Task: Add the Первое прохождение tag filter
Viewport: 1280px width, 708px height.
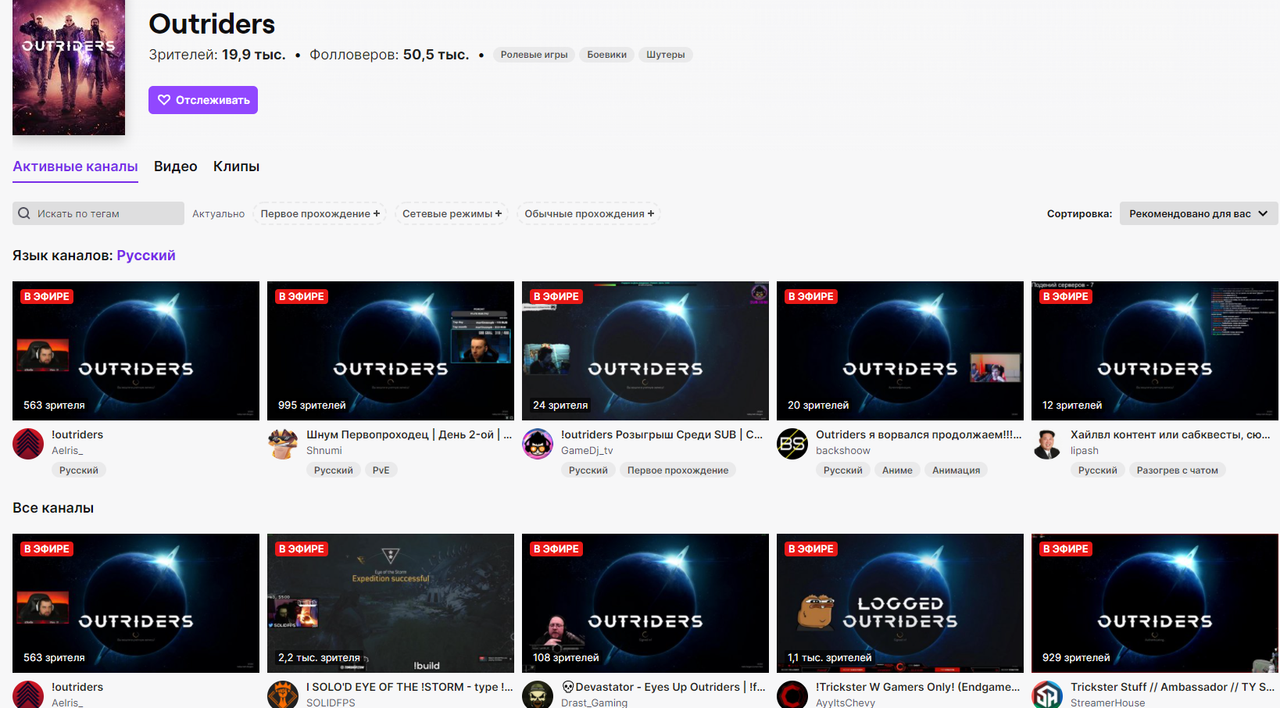Action: [x=320, y=213]
